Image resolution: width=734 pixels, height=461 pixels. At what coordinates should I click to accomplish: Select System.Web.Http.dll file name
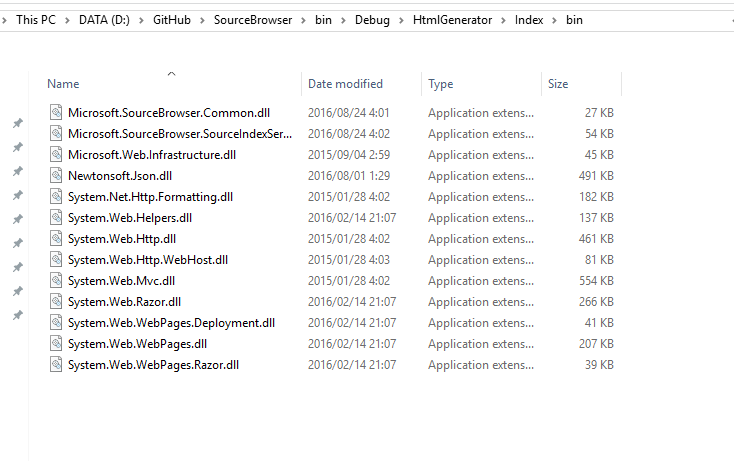(x=122, y=239)
